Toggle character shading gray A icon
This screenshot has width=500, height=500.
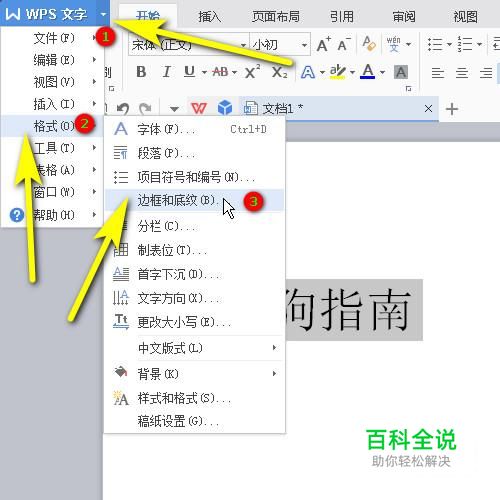401,72
